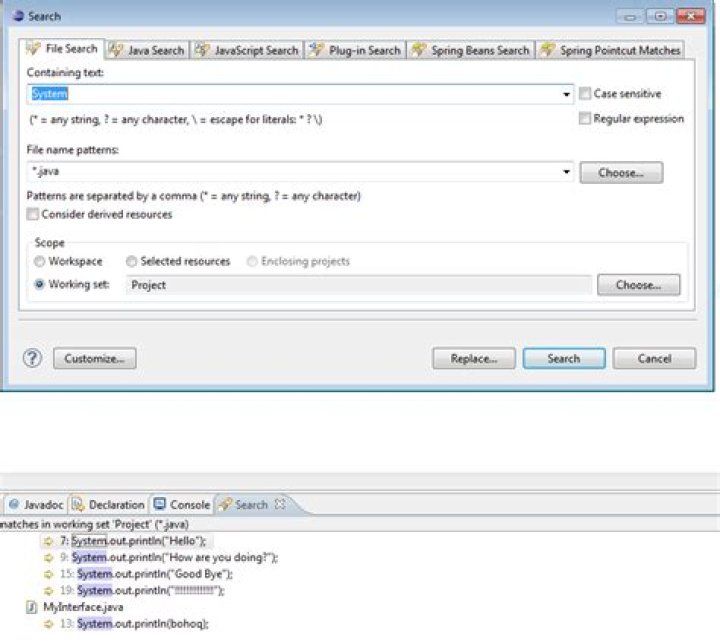Viewport: 720px width, 643px height.
Task: Switch to the File Search tab
Action: pyautogui.click(x=62, y=49)
